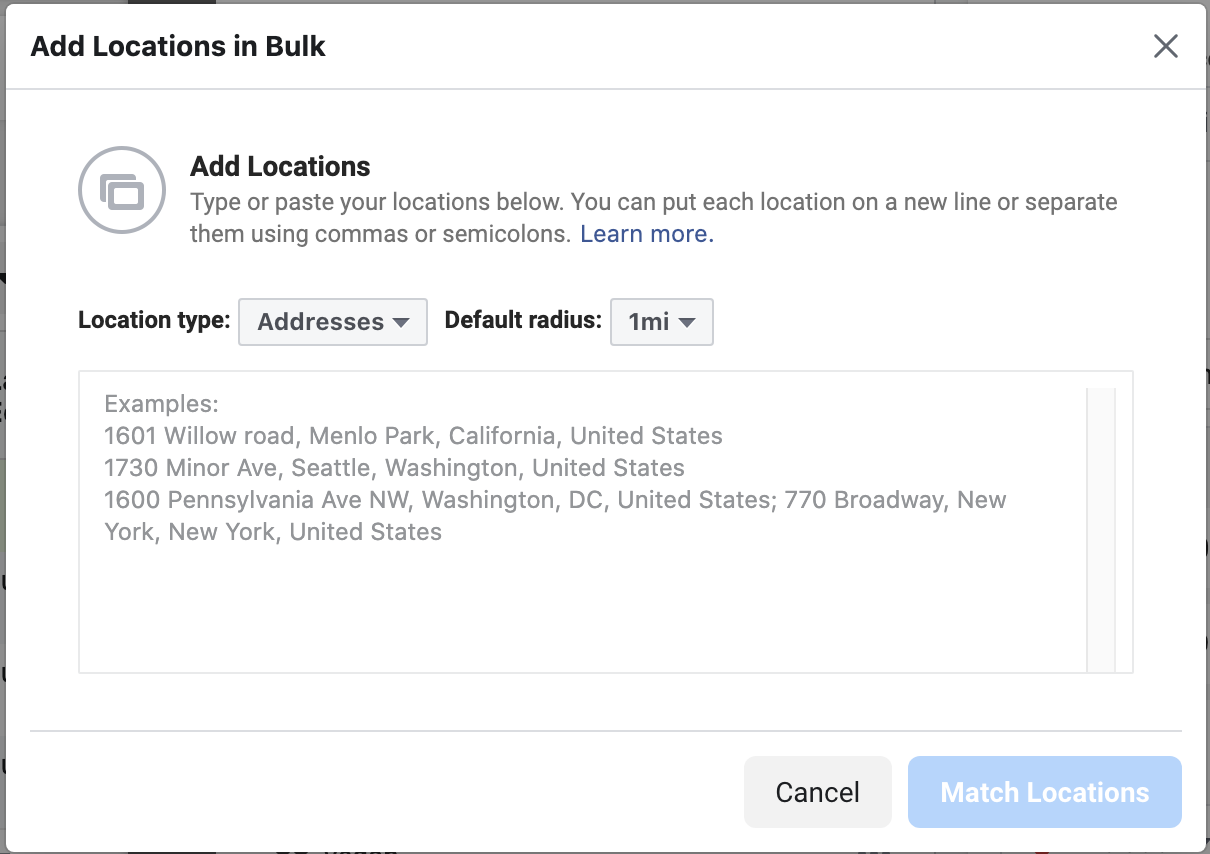Viewport: 1210px width, 854px height.
Task: Click the arrow beside Addresses
Action: (401, 322)
